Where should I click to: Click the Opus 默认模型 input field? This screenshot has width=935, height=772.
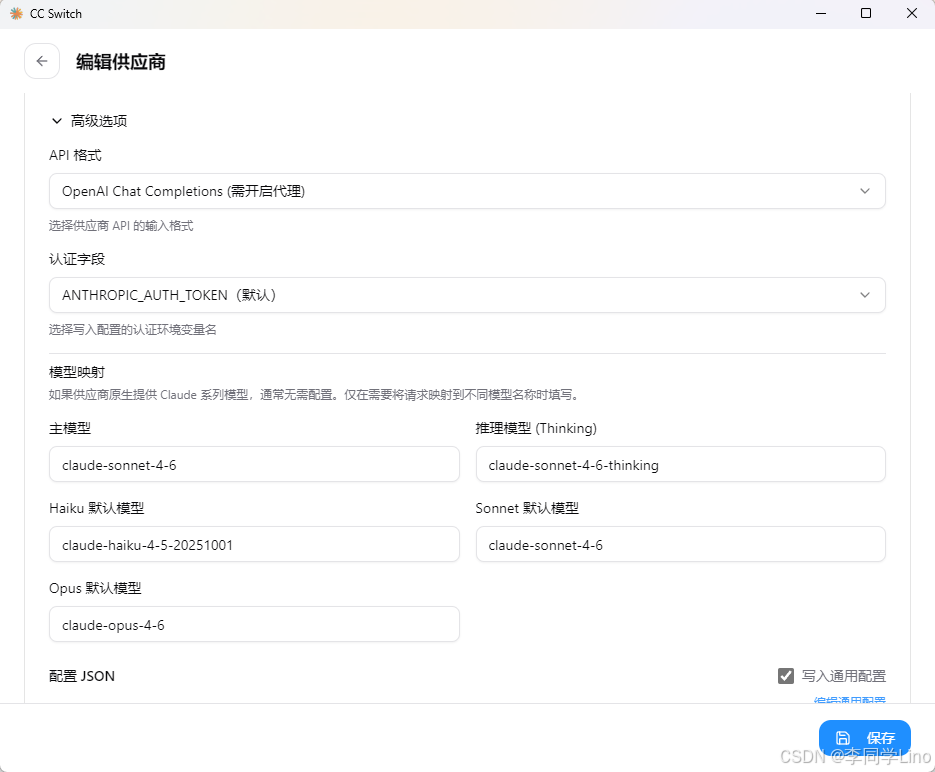tap(254, 624)
